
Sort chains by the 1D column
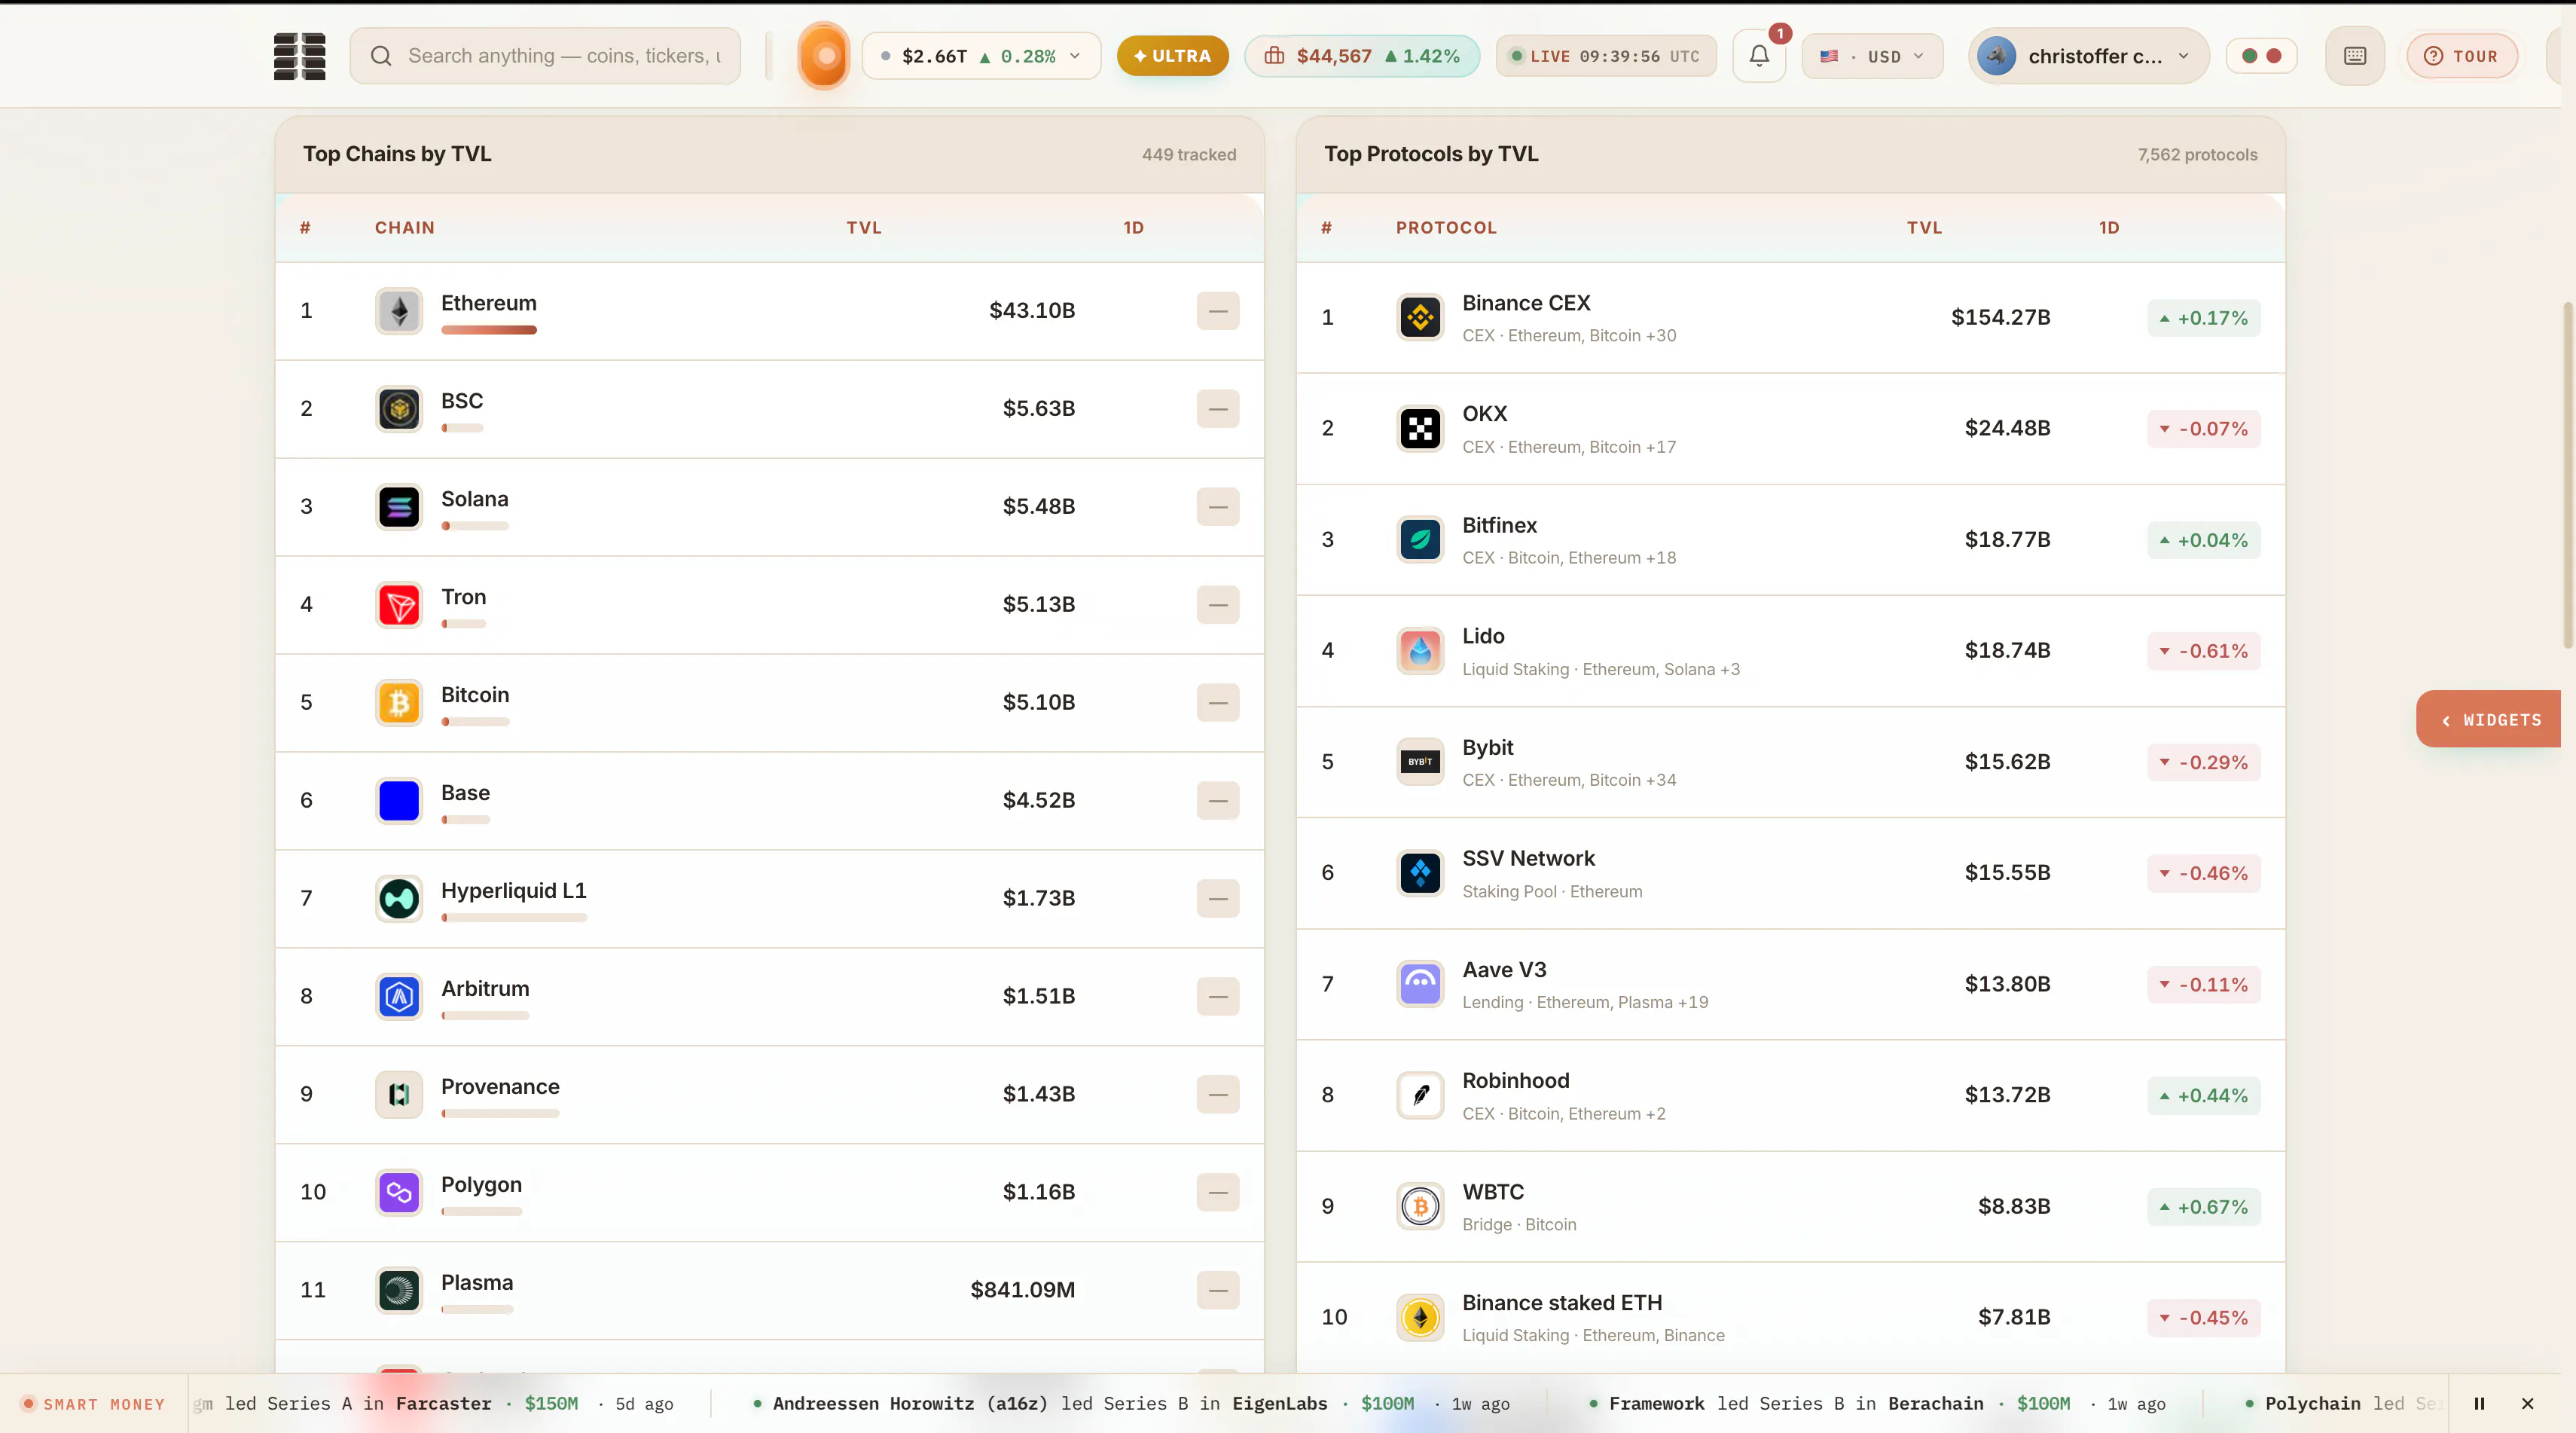pyautogui.click(x=1133, y=228)
